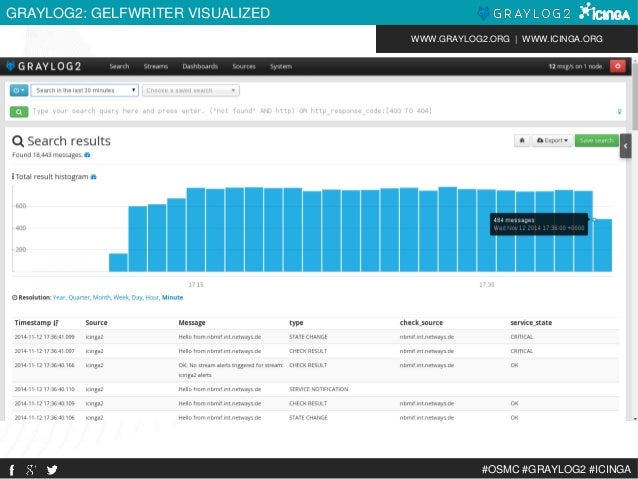Click the Graylog2 logo in the slide header

[524, 13]
